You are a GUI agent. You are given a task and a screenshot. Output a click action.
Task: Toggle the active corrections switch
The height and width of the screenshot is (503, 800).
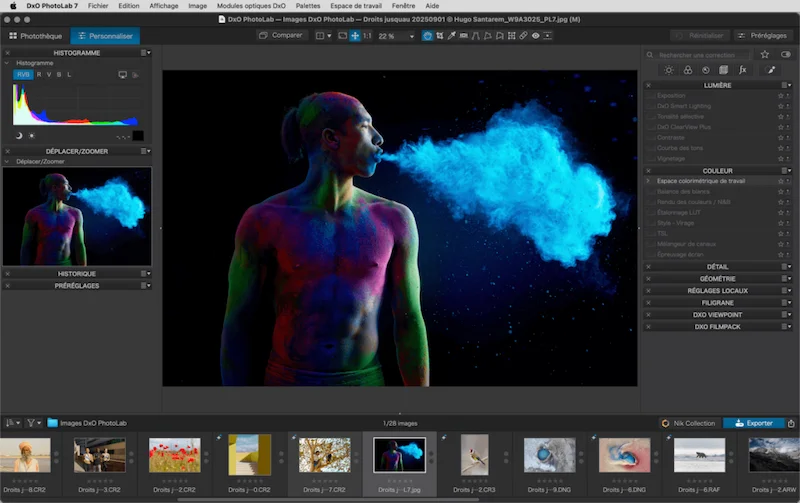pos(784,54)
